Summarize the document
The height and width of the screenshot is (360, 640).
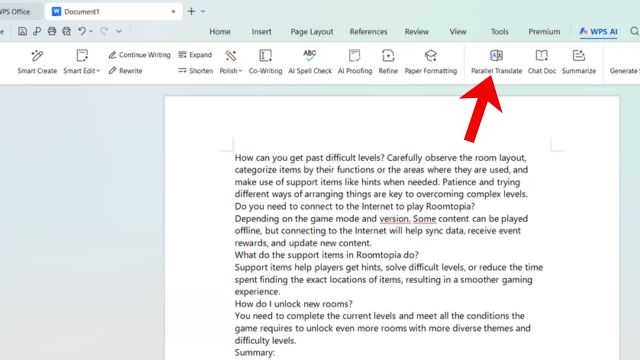tap(579, 62)
